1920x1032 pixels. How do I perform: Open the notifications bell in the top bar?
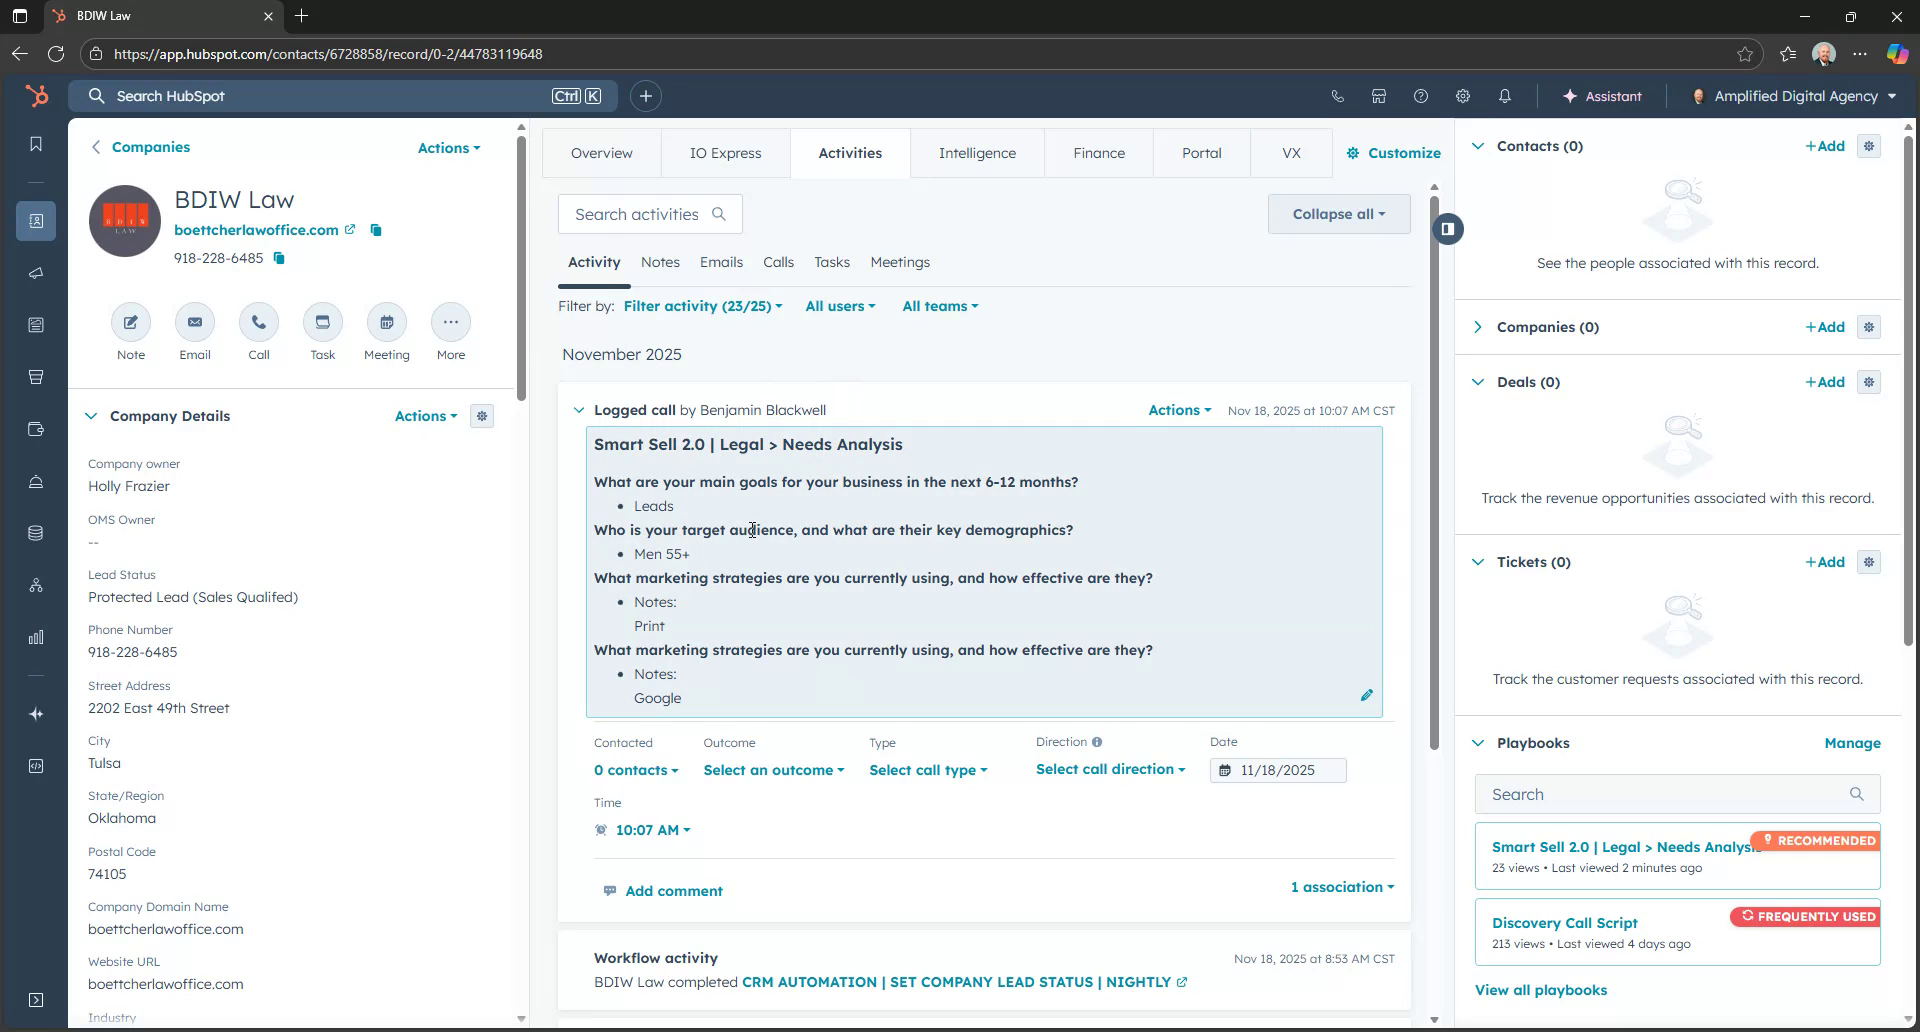(x=1504, y=96)
